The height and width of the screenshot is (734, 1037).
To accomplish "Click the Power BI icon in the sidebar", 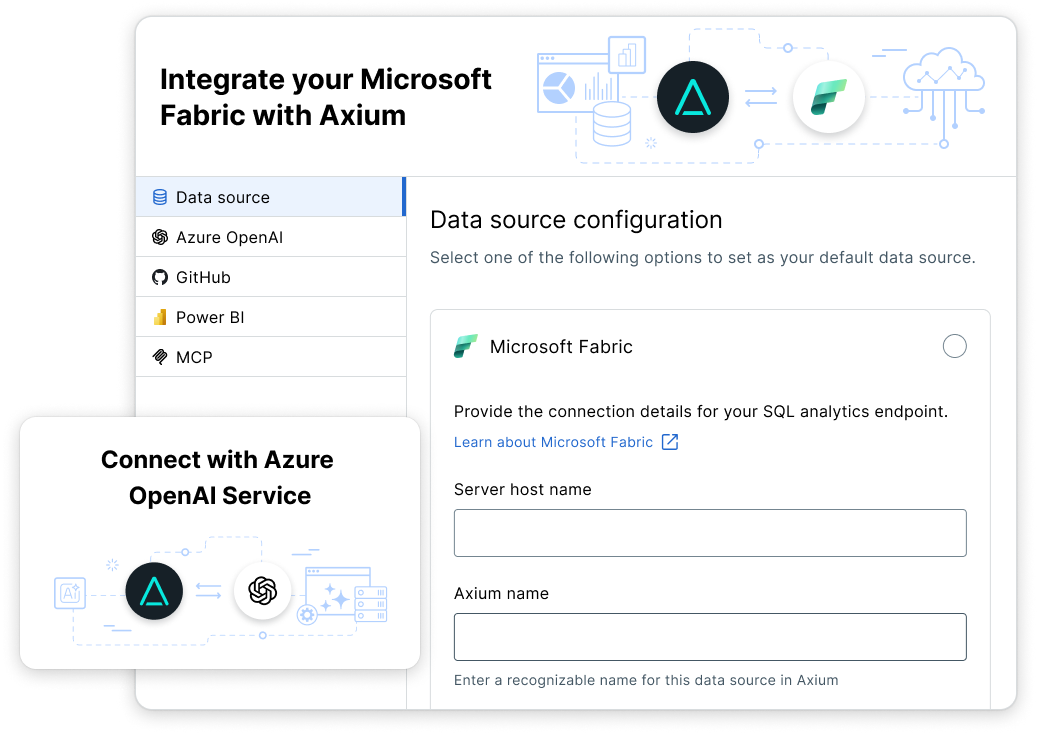I will pyautogui.click(x=160, y=317).
